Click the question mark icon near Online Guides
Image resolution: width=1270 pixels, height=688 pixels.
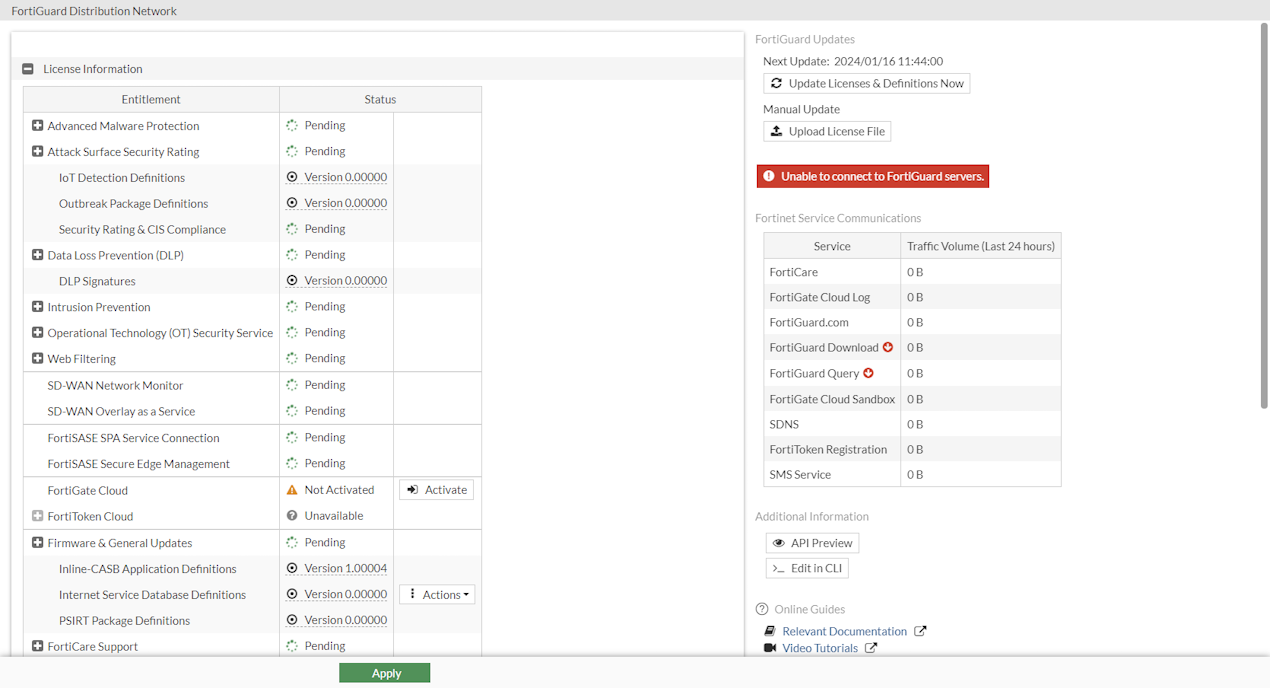pyautogui.click(x=761, y=608)
